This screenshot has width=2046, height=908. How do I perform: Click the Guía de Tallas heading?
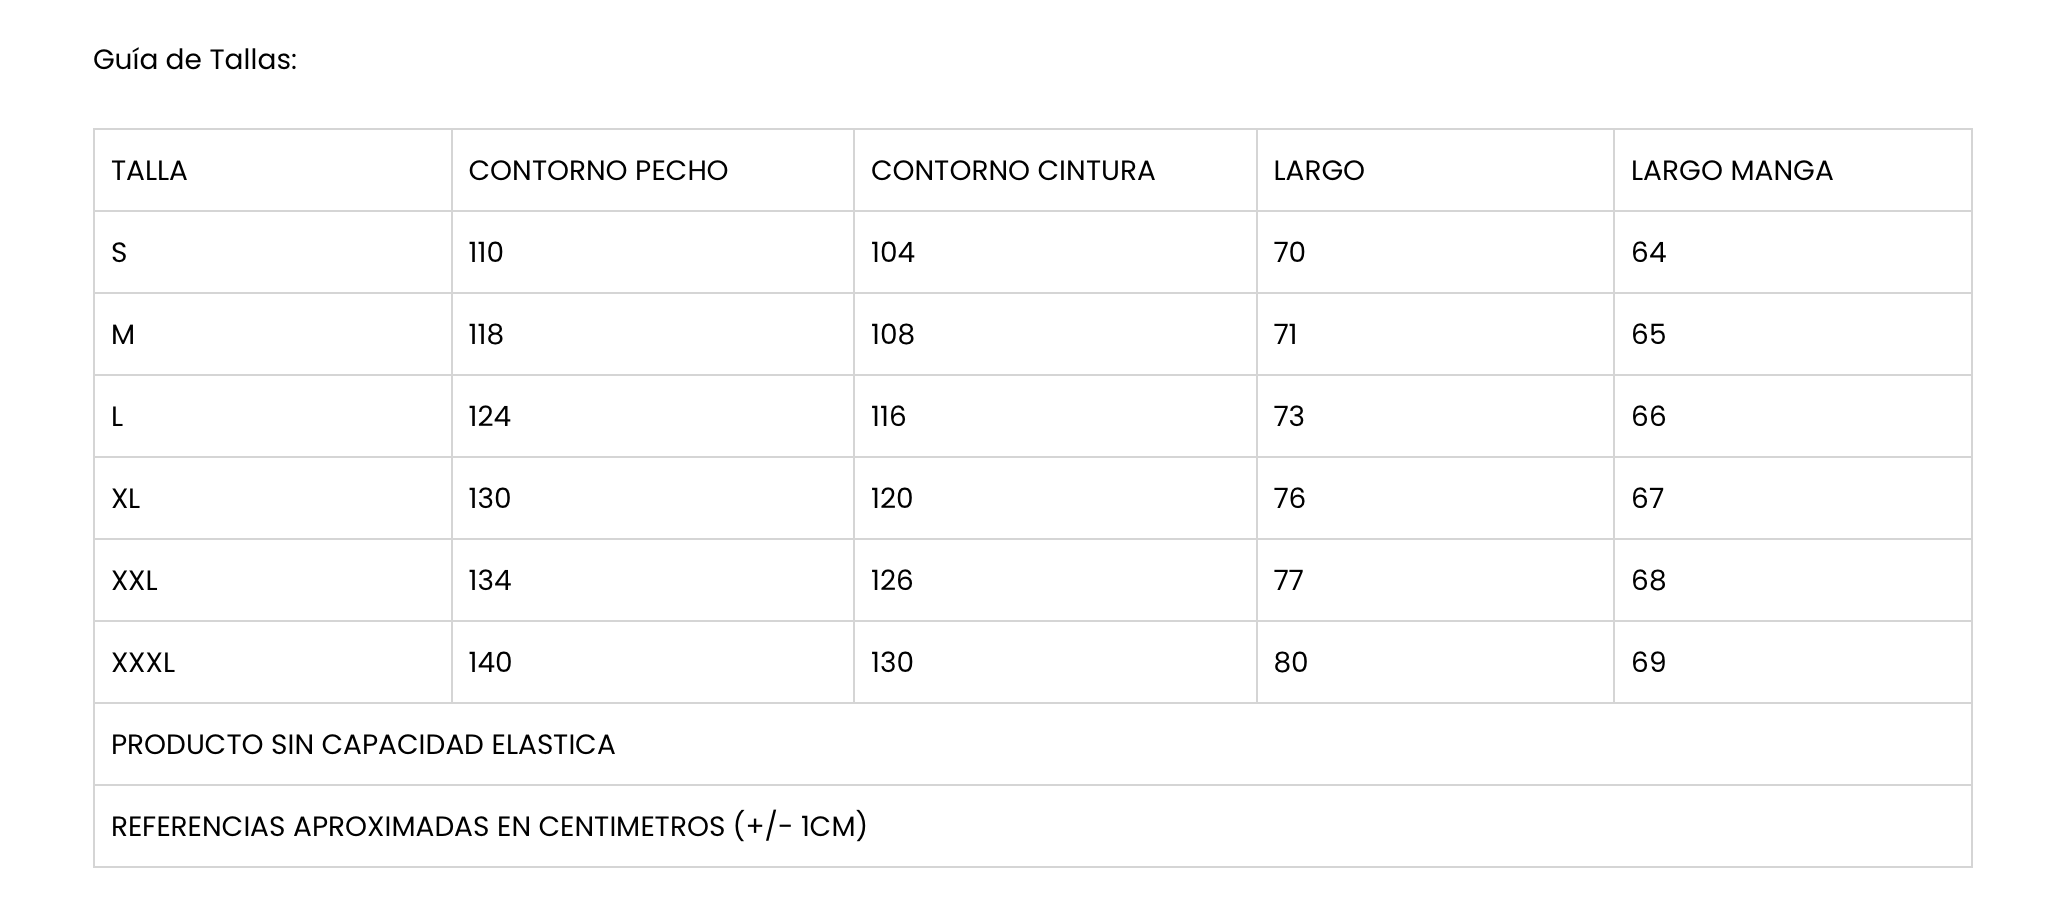click(195, 60)
